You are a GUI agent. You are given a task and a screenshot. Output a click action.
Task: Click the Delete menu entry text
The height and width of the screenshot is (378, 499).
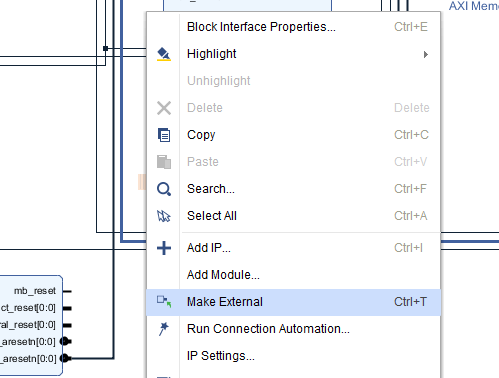pyautogui.click(x=205, y=108)
